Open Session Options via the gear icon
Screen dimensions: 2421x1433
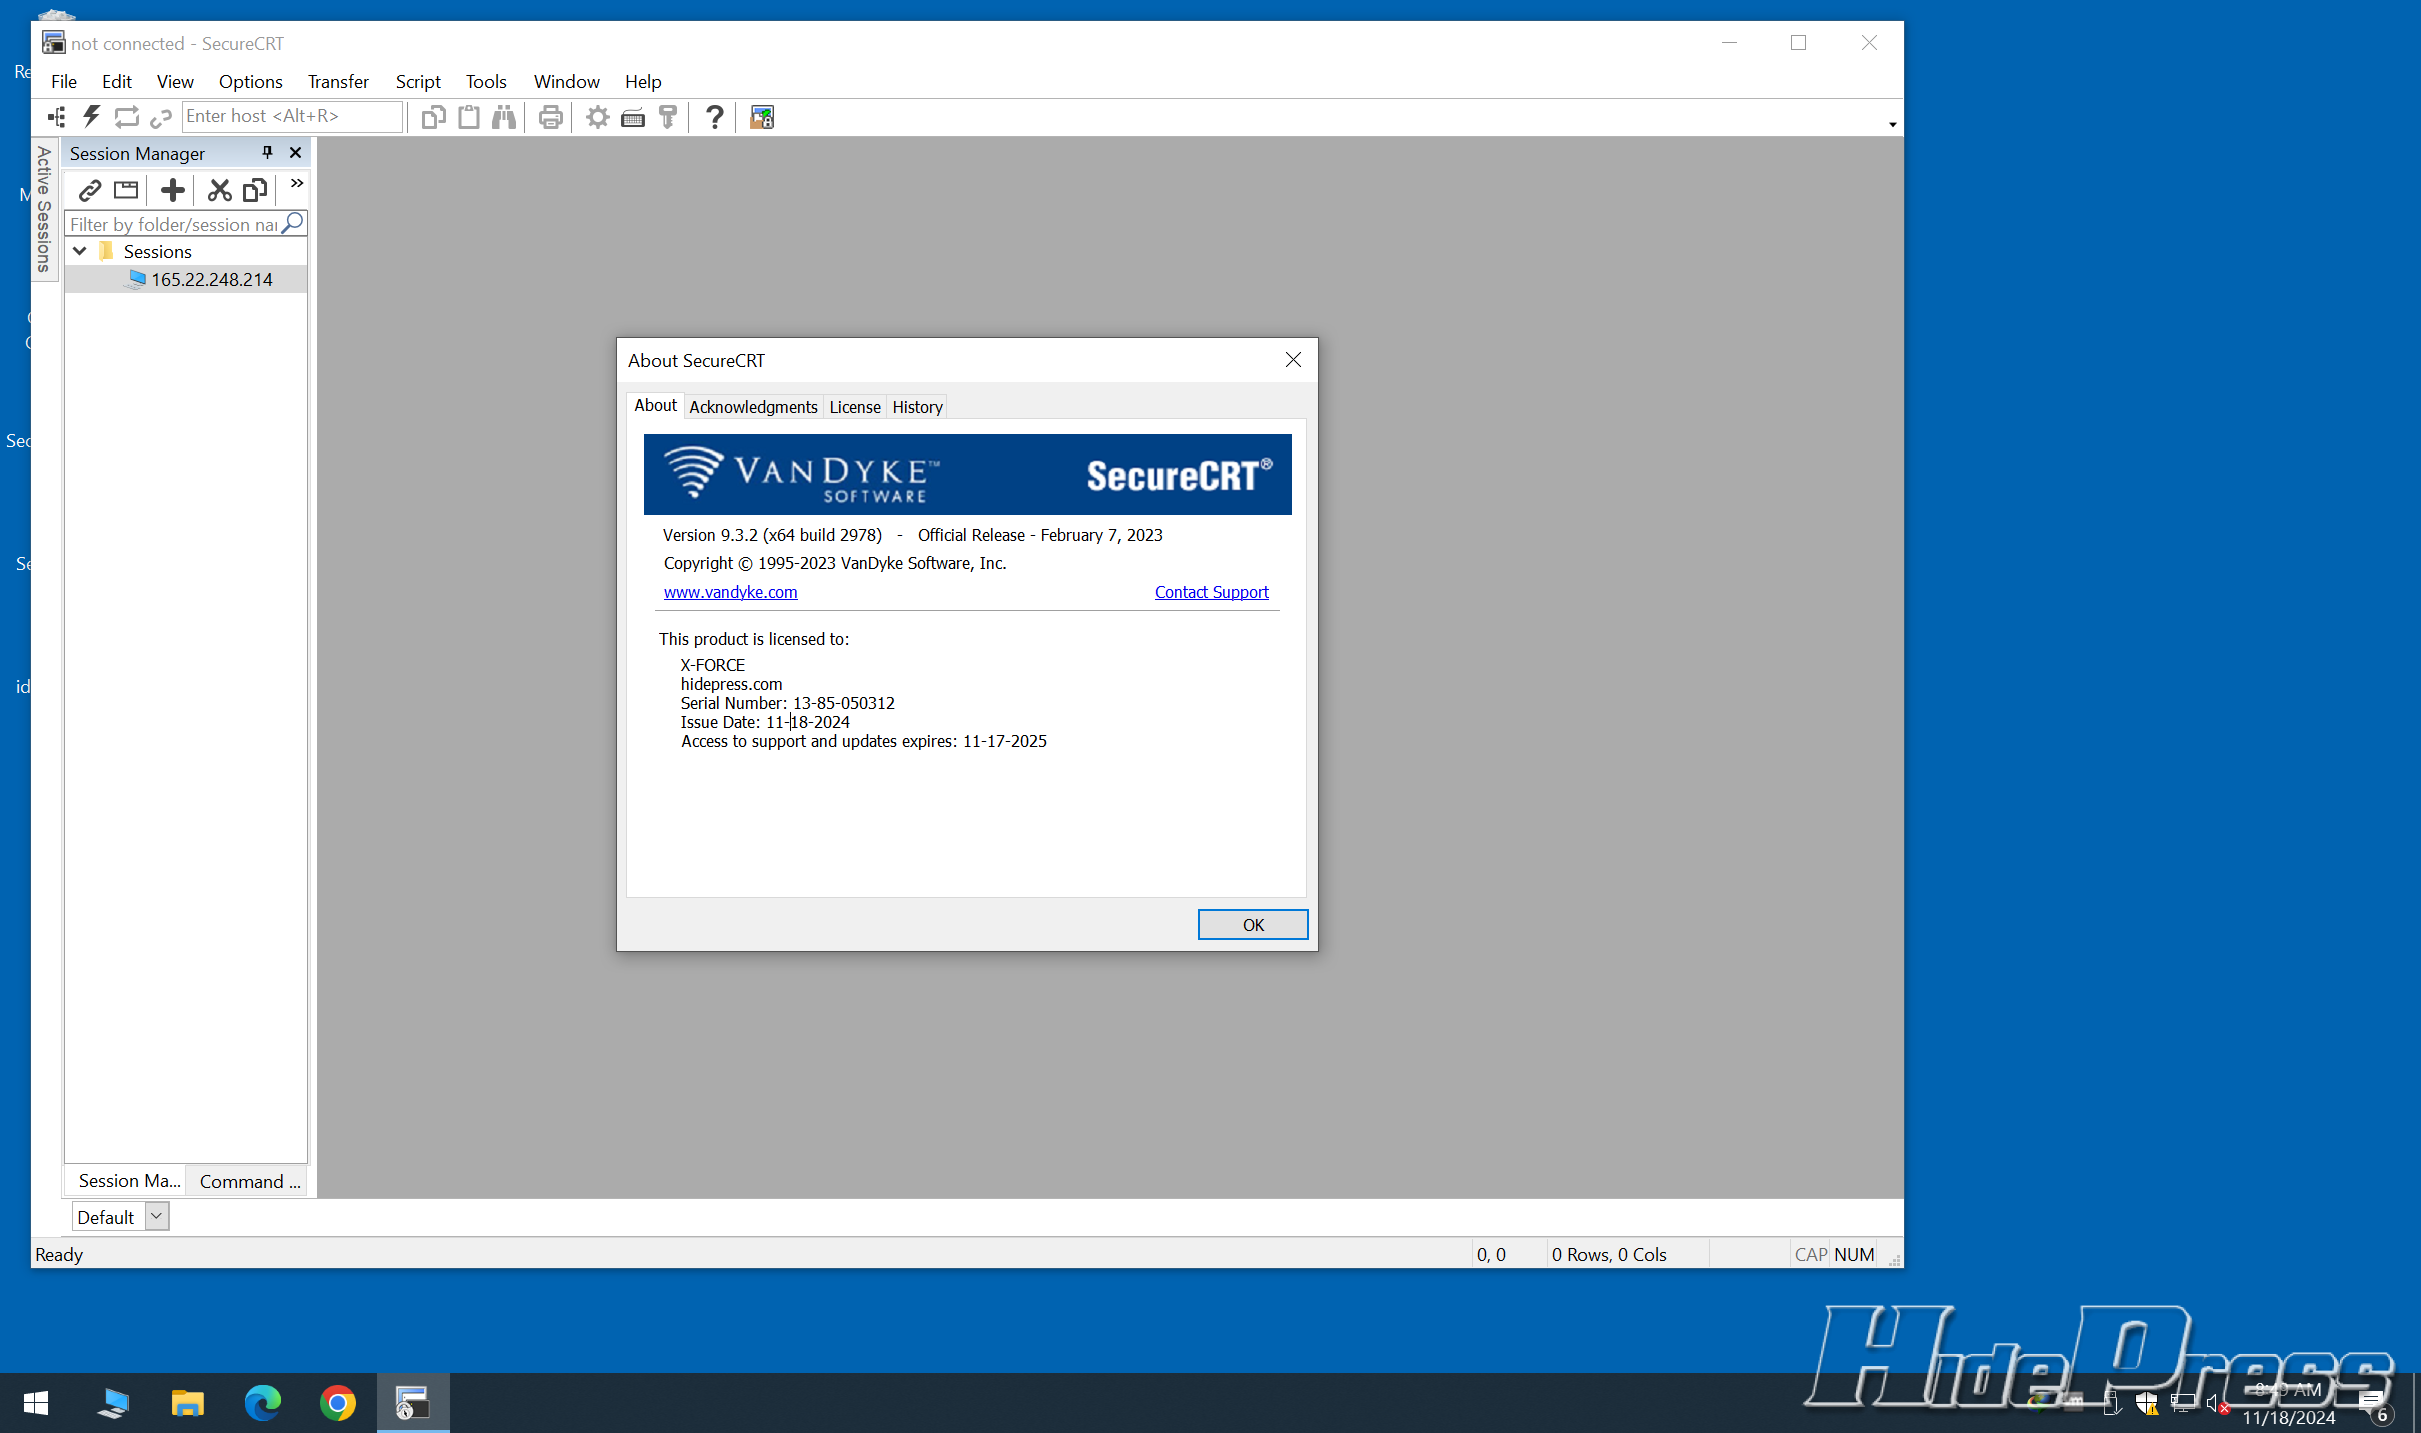point(597,117)
